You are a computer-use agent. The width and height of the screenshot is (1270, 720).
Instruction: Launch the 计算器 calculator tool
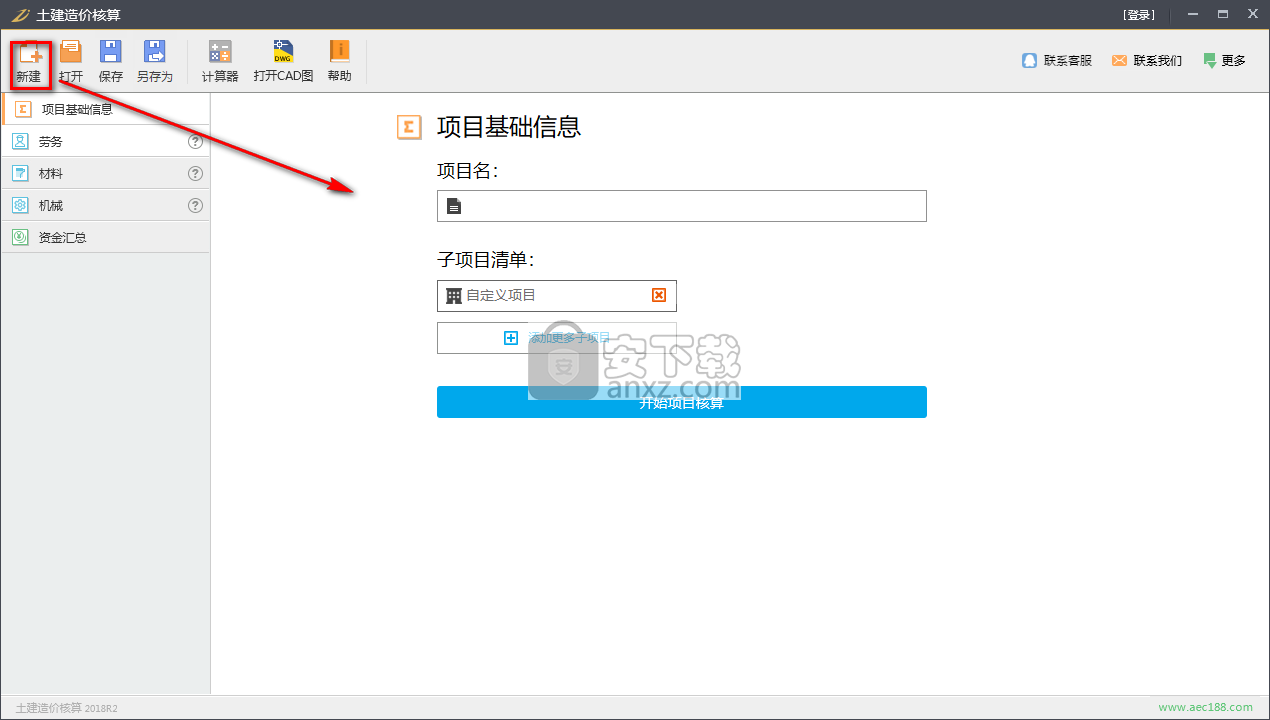click(x=220, y=62)
